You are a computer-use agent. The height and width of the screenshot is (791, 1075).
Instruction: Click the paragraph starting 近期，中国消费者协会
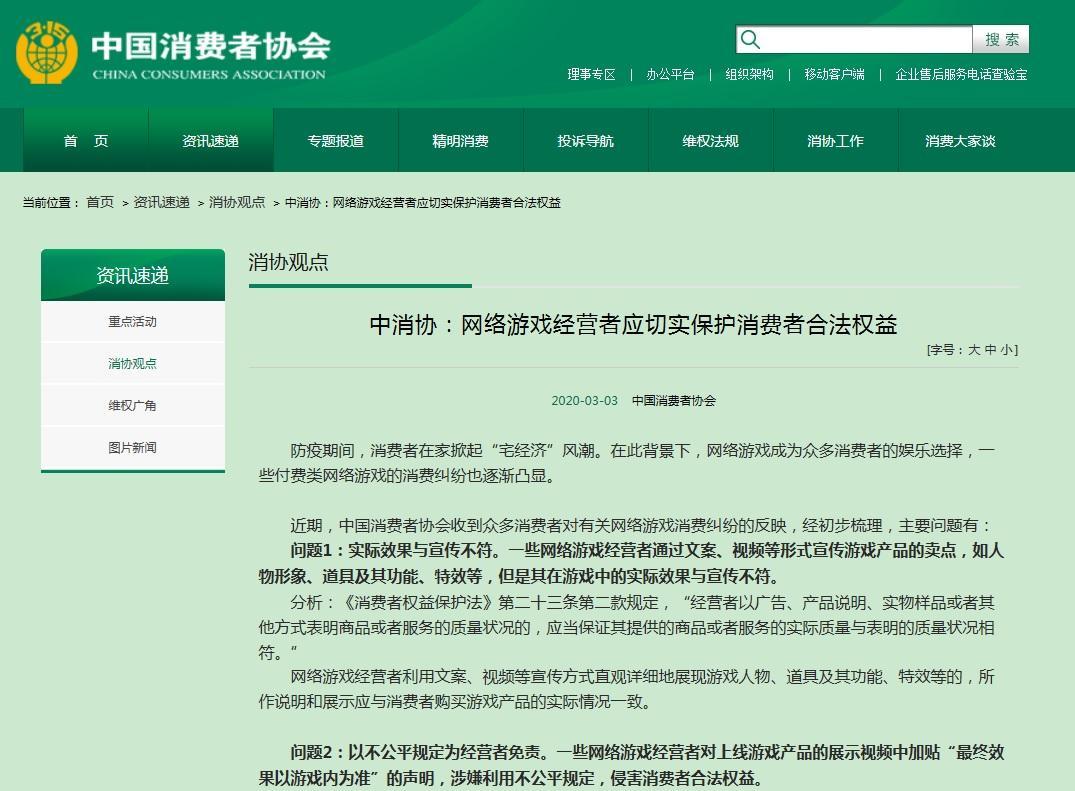click(641, 526)
